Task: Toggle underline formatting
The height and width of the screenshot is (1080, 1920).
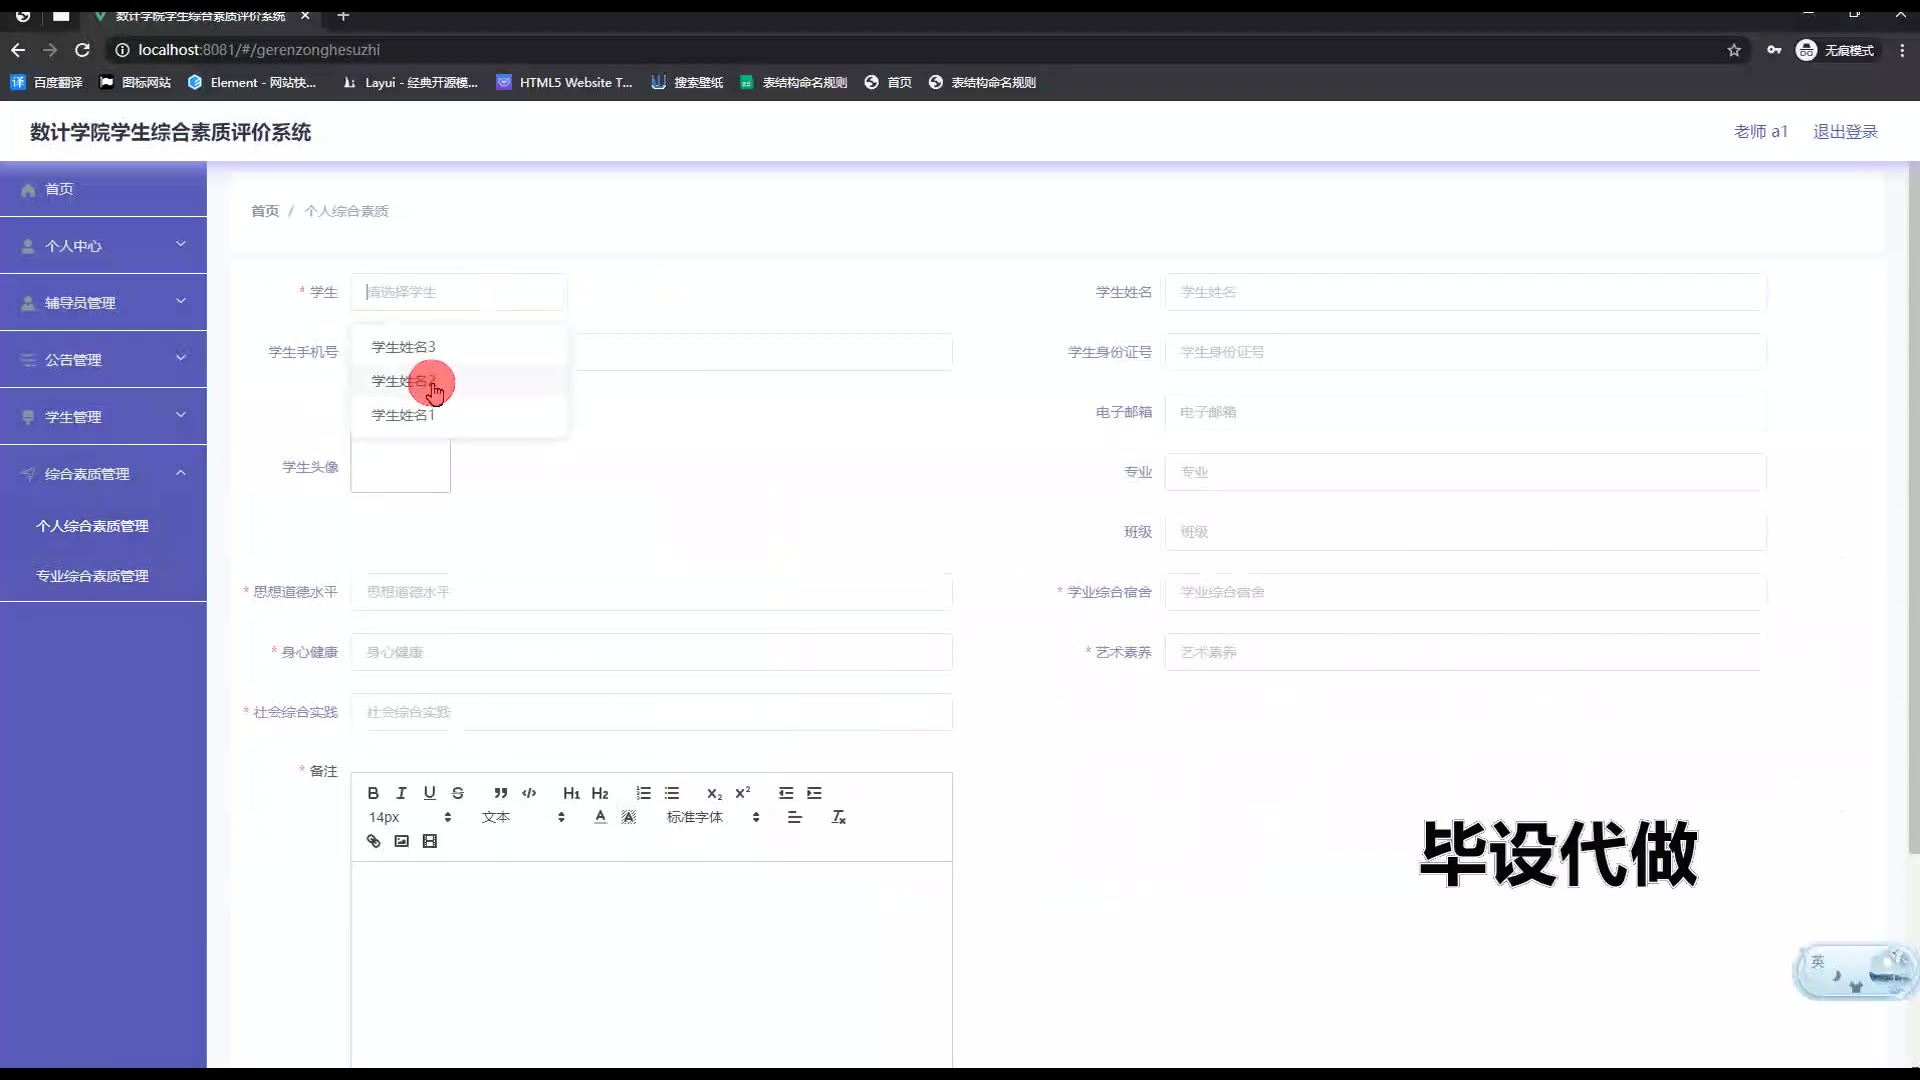Action: coord(429,793)
